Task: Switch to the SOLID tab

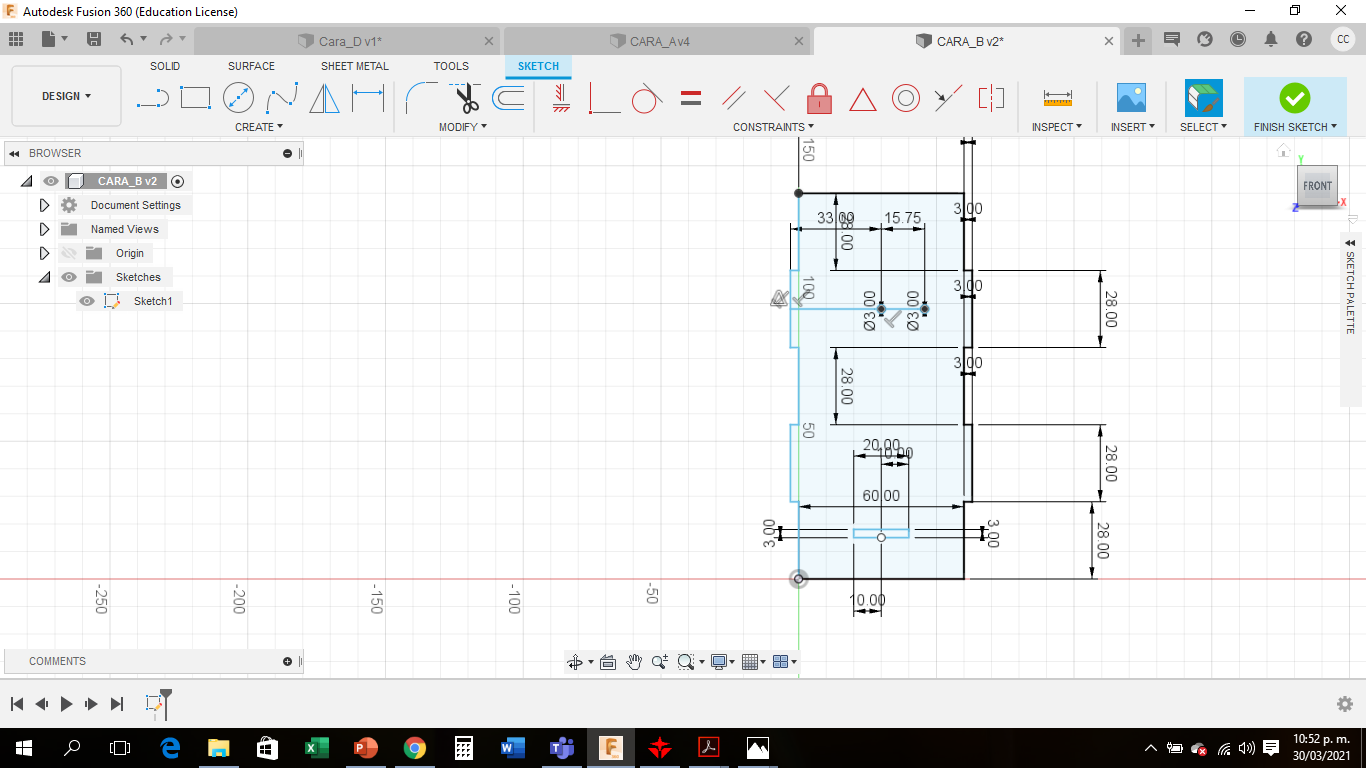Action: [165, 66]
